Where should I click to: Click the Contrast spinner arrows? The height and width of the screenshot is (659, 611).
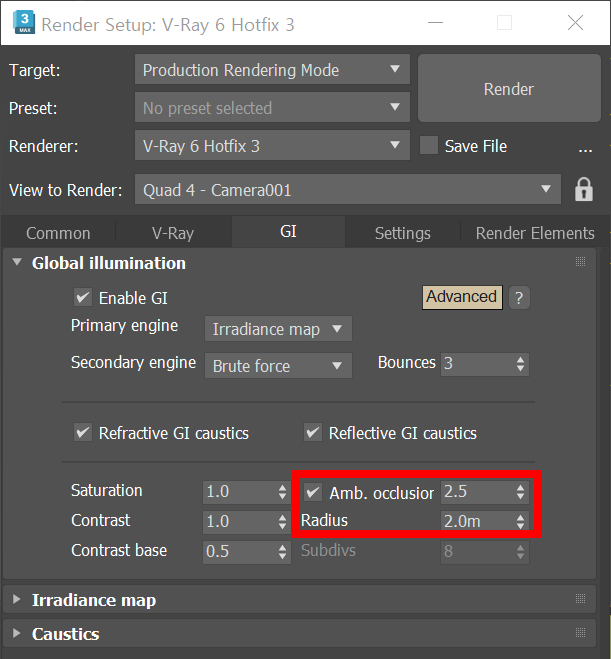click(282, 522)
